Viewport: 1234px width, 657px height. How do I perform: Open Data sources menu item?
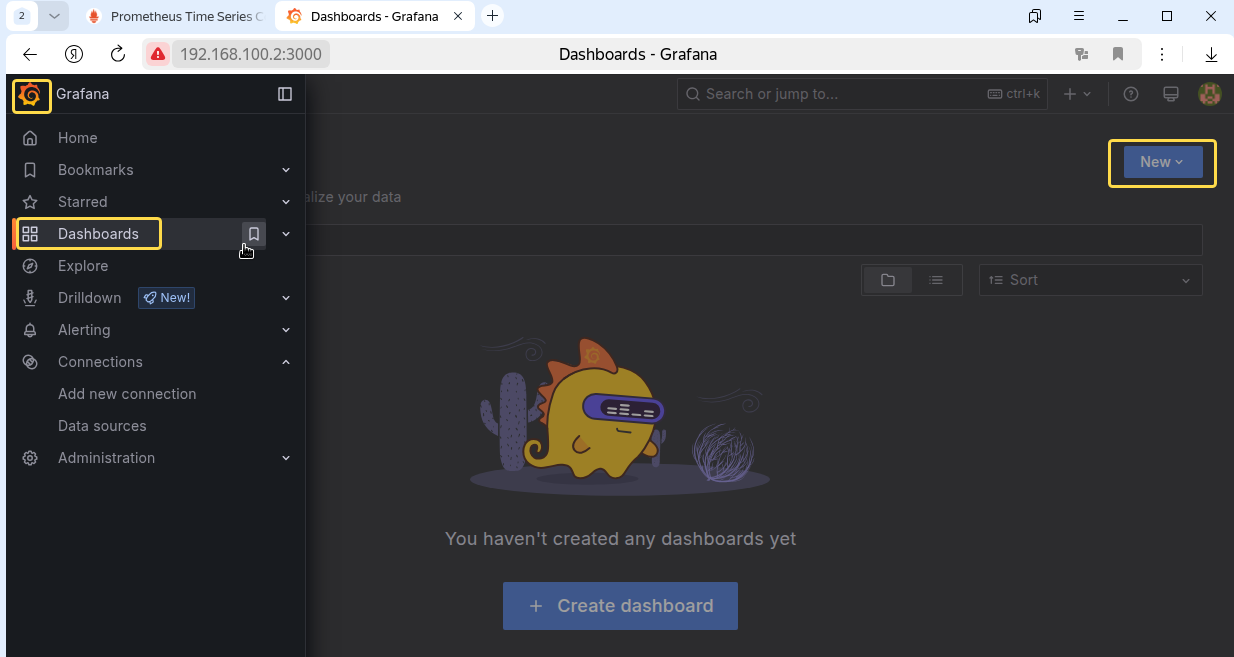[x=102, y=426]
